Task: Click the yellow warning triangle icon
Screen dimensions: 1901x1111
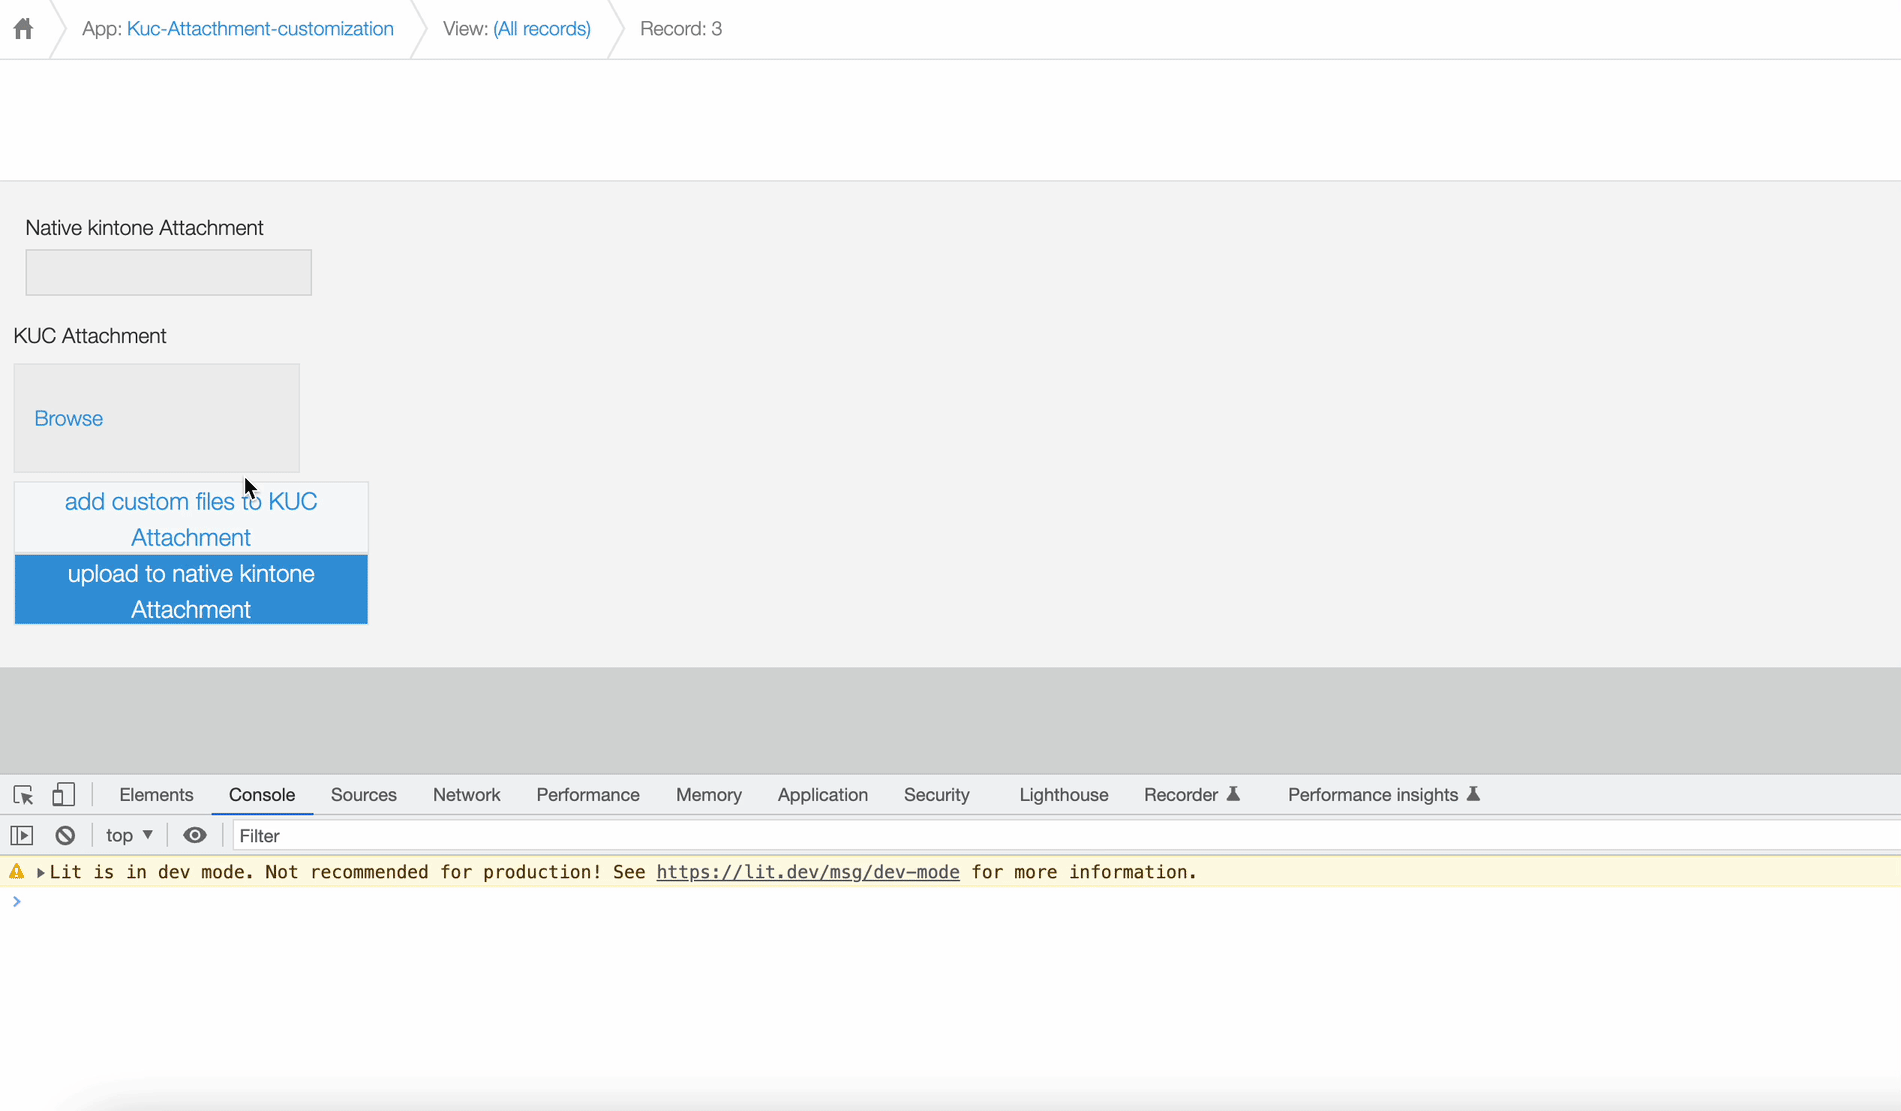Action: [17, 872]
